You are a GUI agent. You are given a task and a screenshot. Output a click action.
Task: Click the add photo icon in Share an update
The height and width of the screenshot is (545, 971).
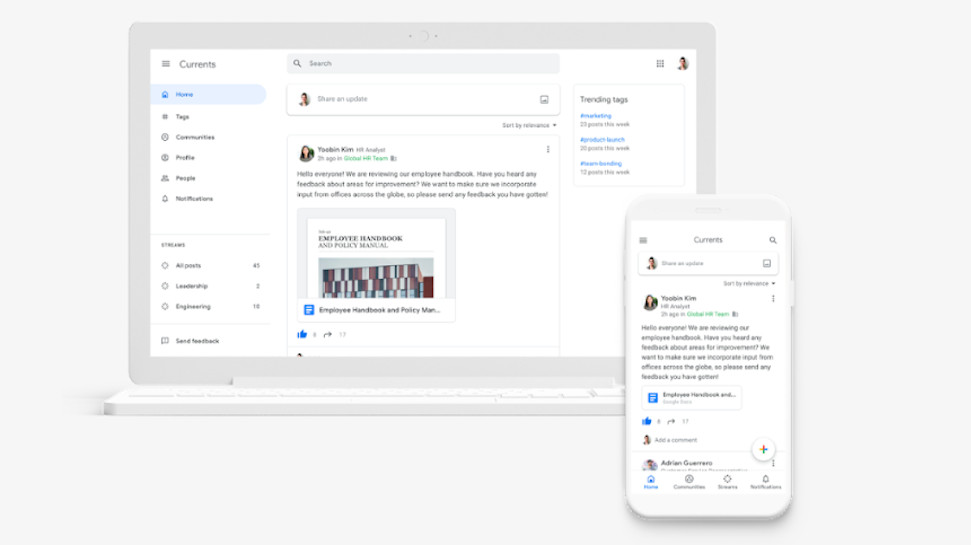click(544, 99)
